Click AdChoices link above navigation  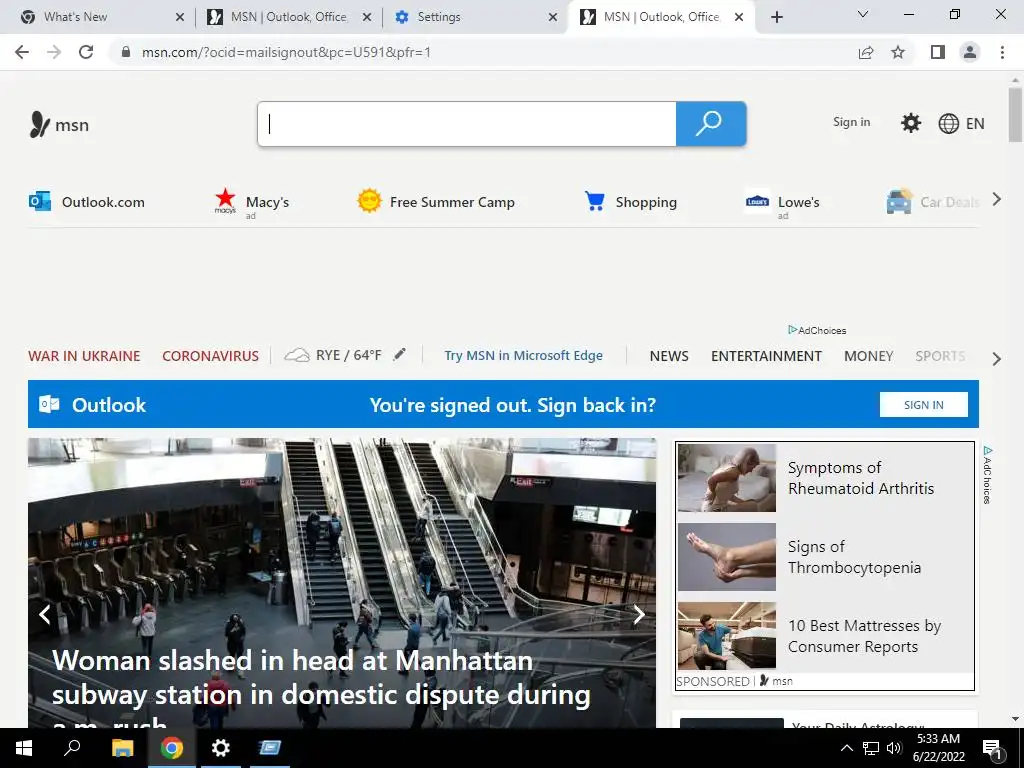(817, 330)
